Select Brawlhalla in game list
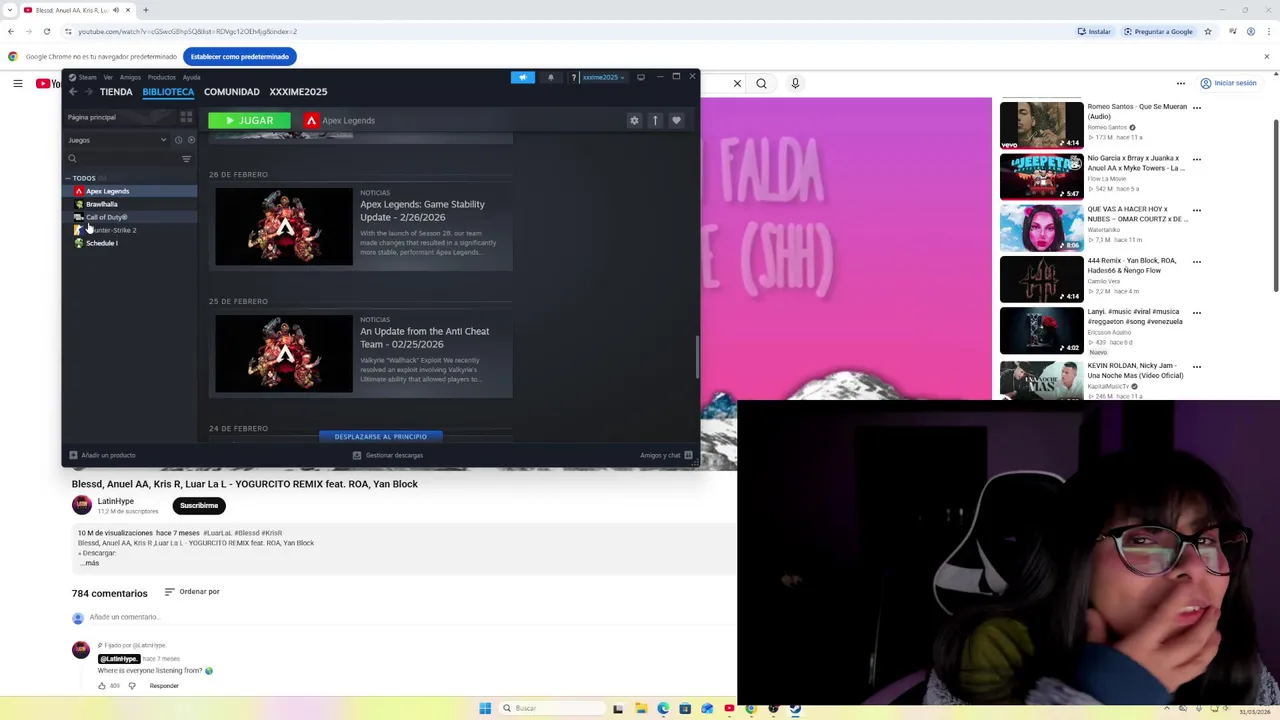This screenshot has width=1280, height=720. [x=130, y=204]
